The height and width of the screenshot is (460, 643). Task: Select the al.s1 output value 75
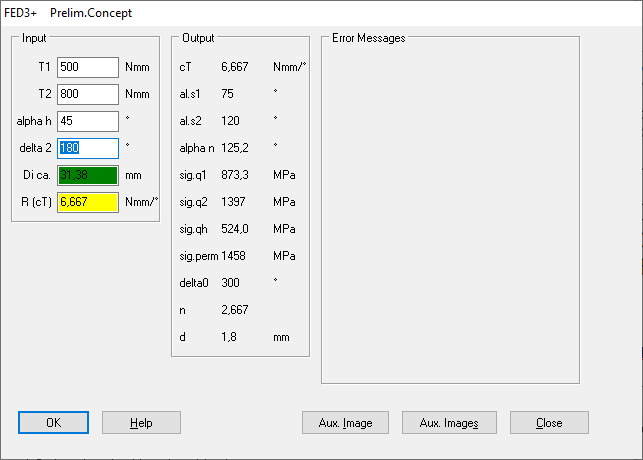tap(227, 94)
